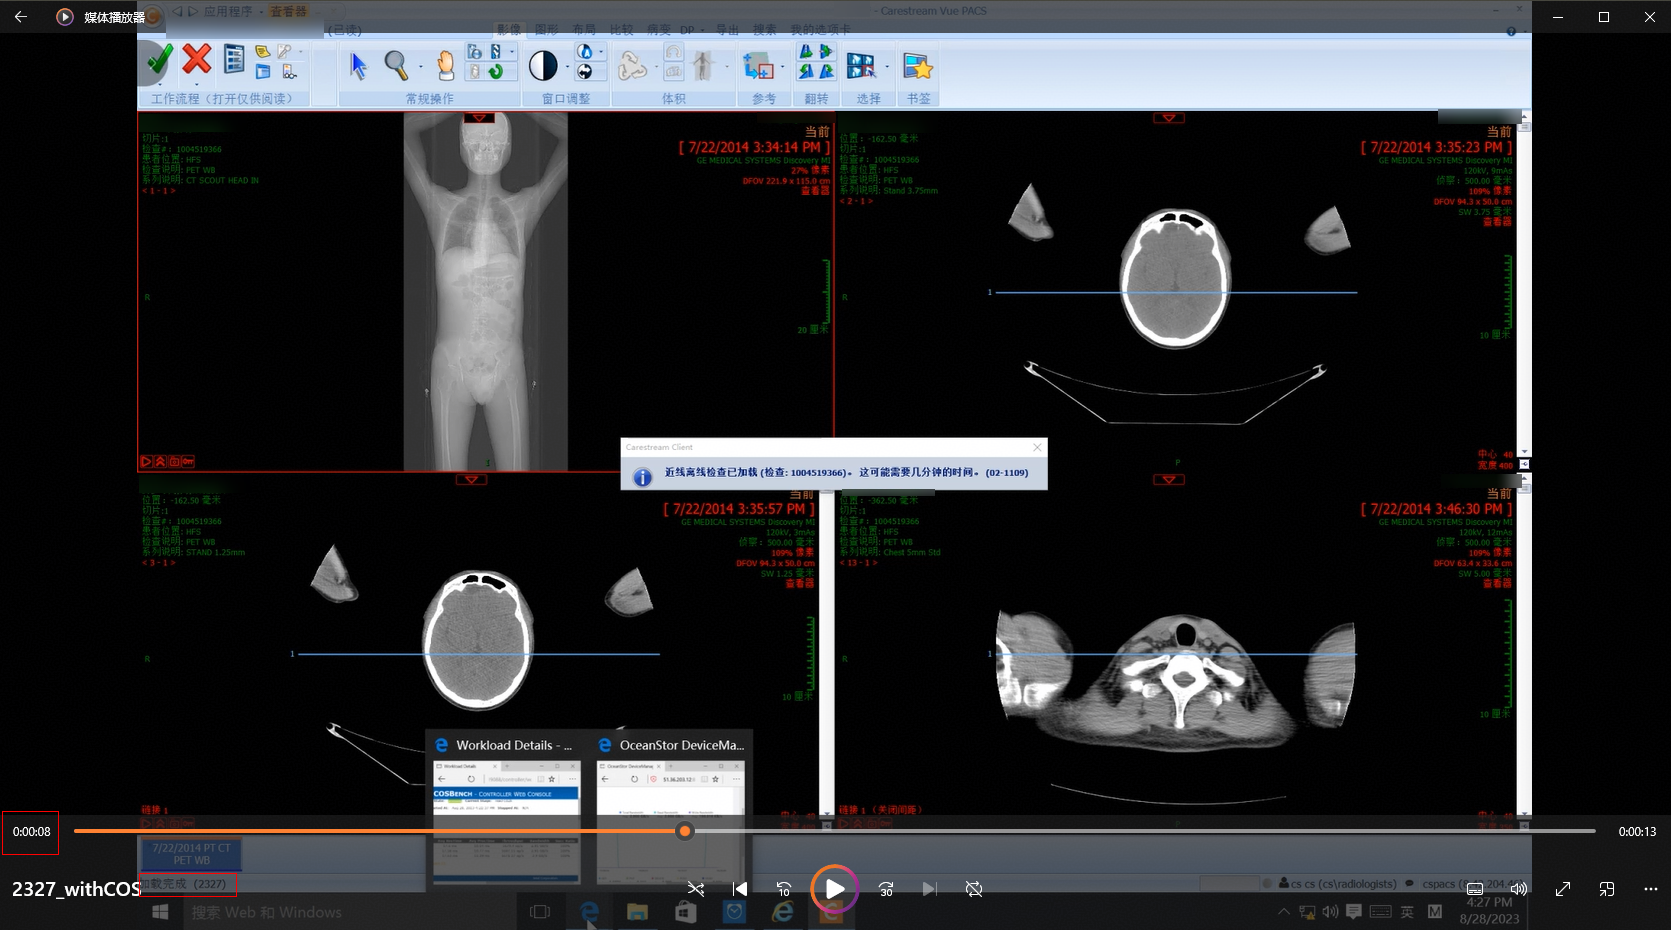Click the green rotate arrow icon

pos(496,71)
